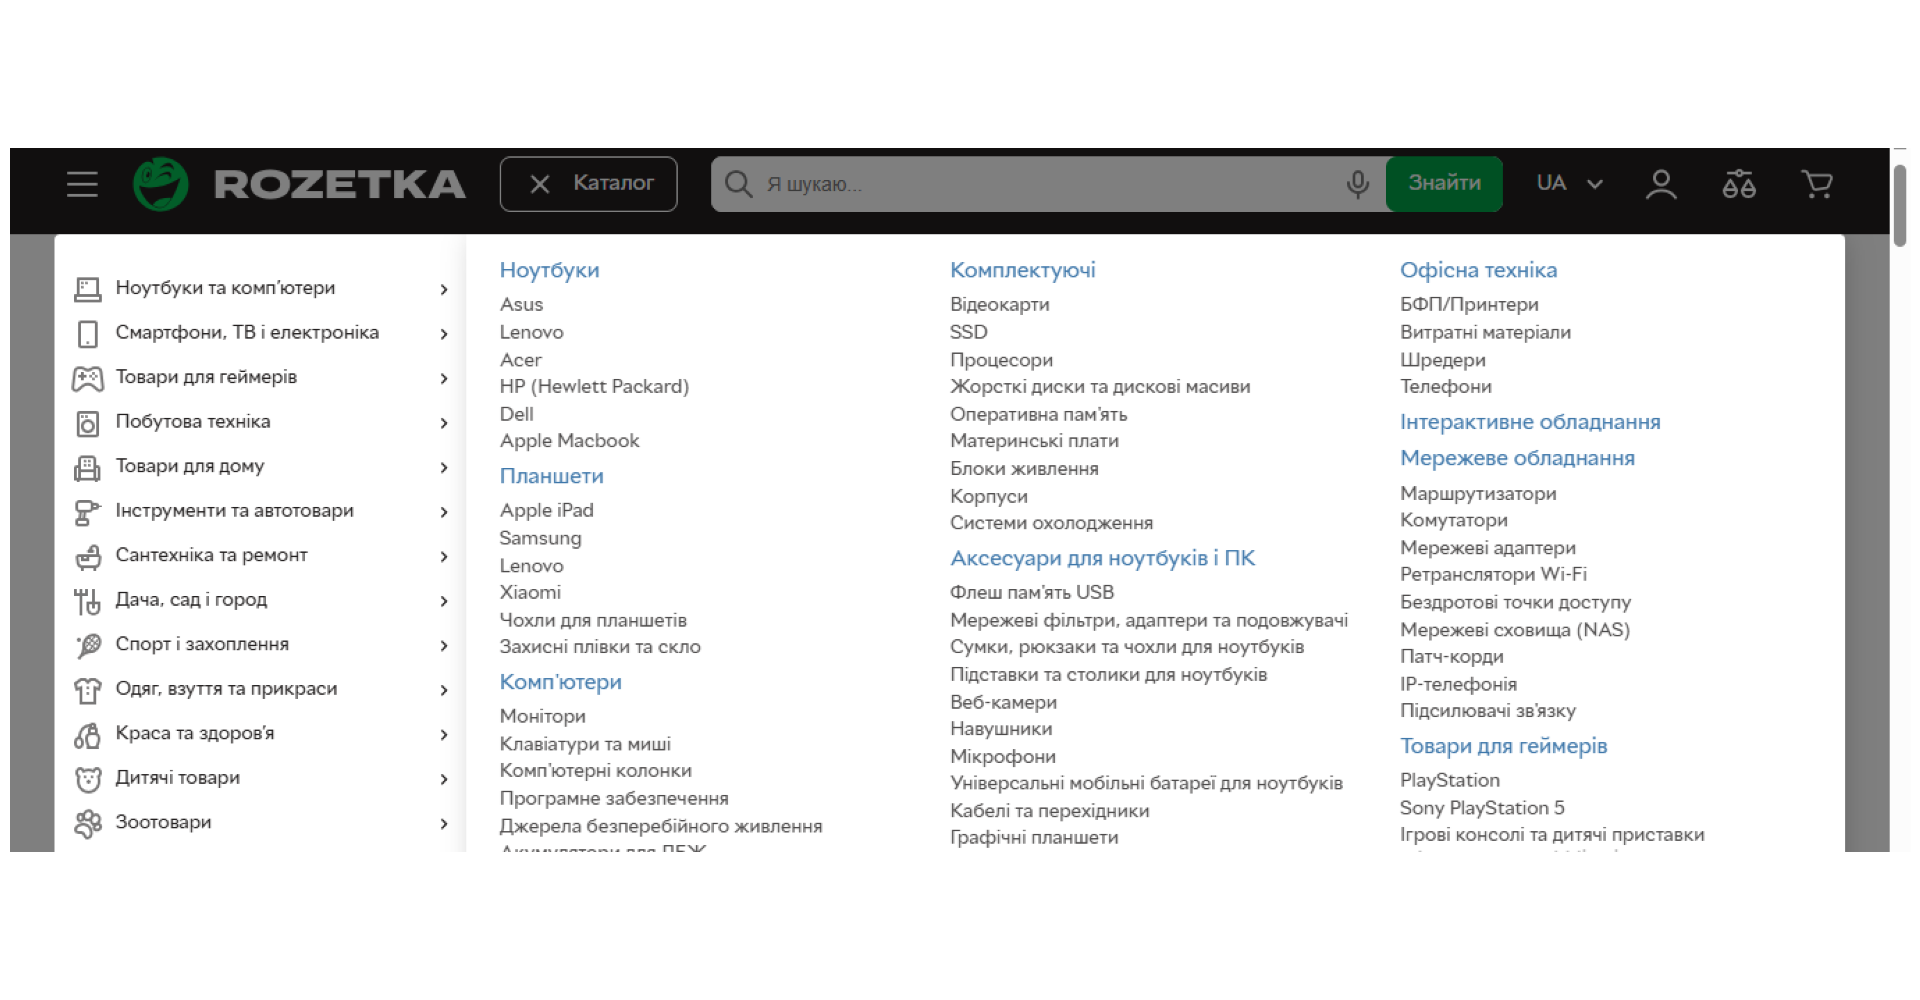
Task: Click the t-shirt icon beside Одяг, взуття
Action: (x=88, y=690)
